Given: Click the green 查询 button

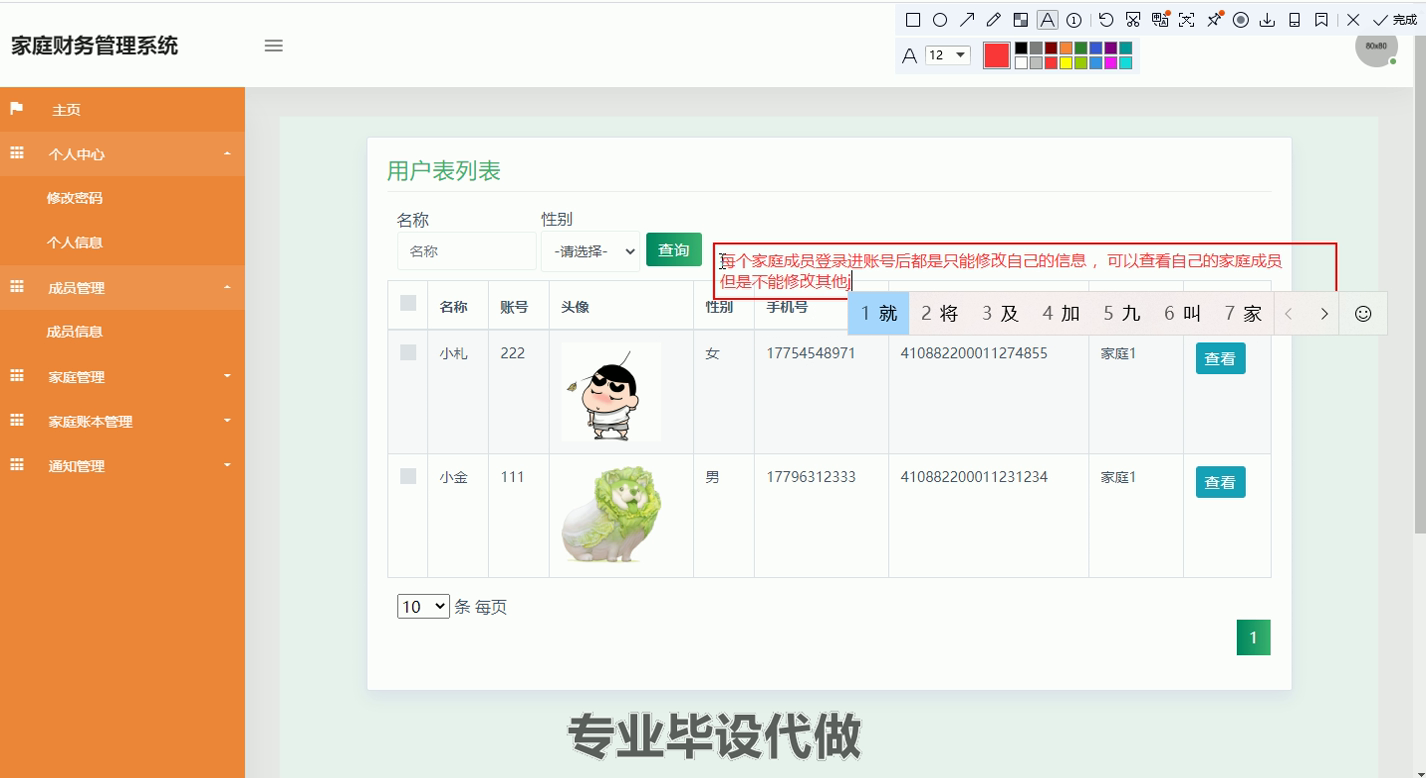Looking at the screenshot, I should [x=674, y=250].
